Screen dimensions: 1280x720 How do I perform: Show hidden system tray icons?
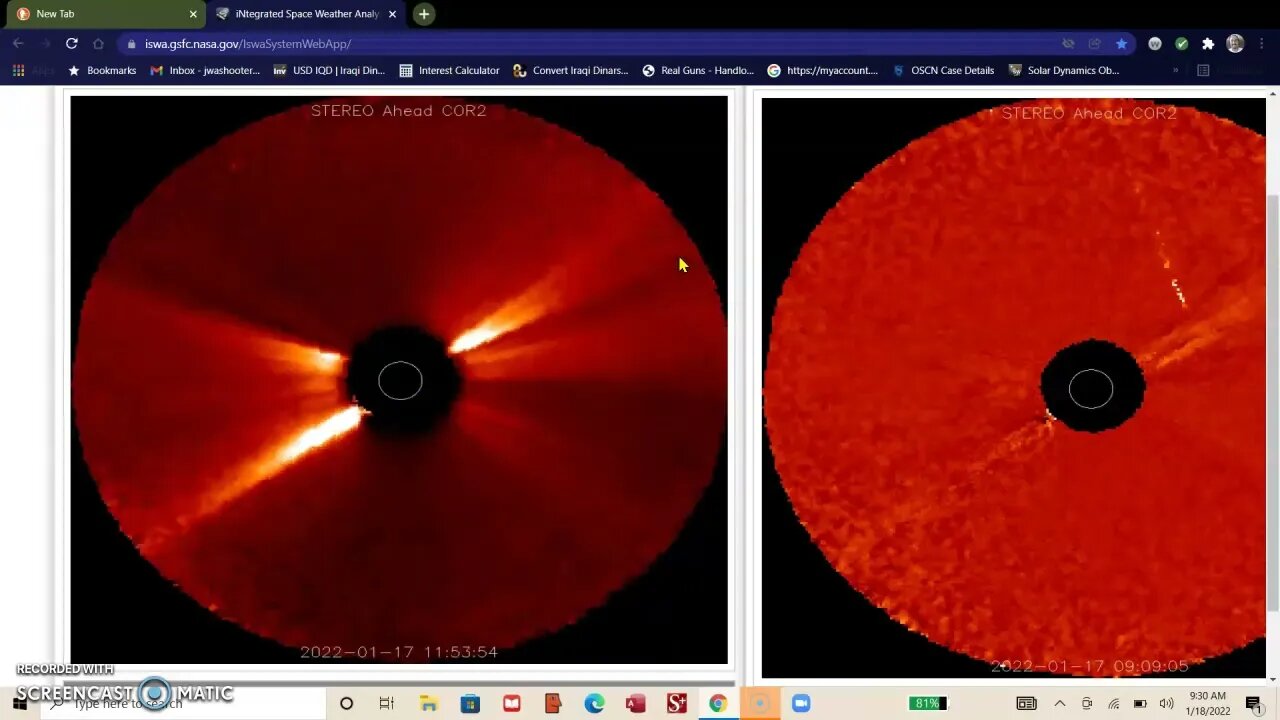coord(1060,704)
